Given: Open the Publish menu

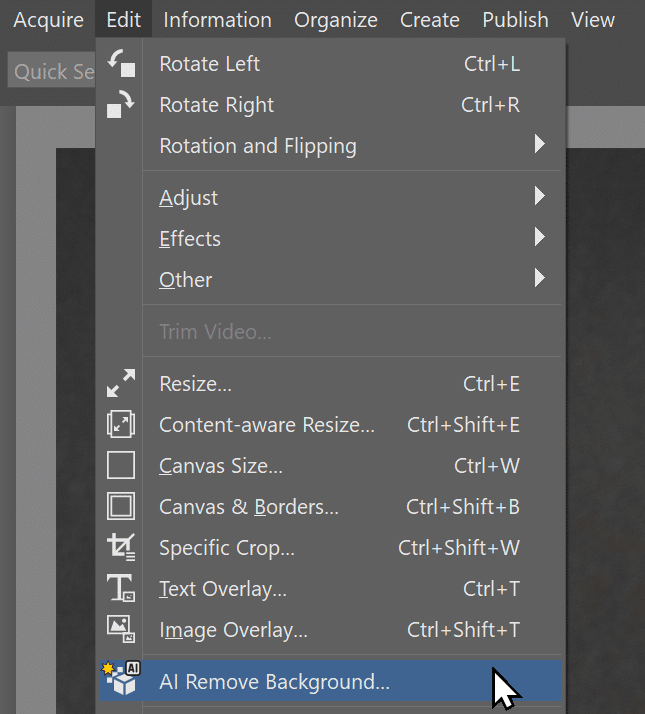Looking at the screenshot, I should (x=515, y=20).
